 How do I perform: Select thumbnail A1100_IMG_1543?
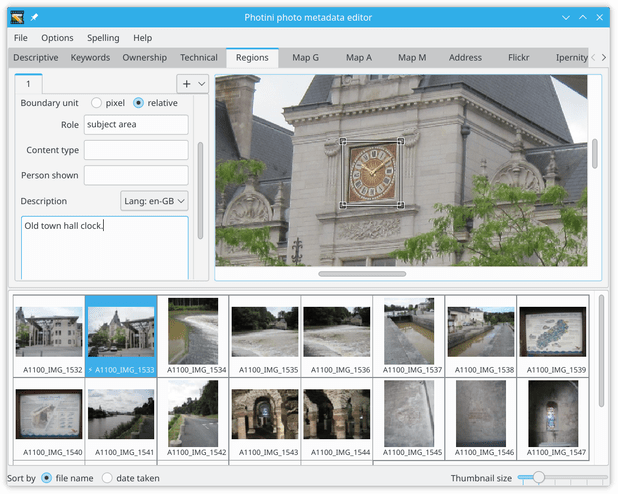coord(265,419)
